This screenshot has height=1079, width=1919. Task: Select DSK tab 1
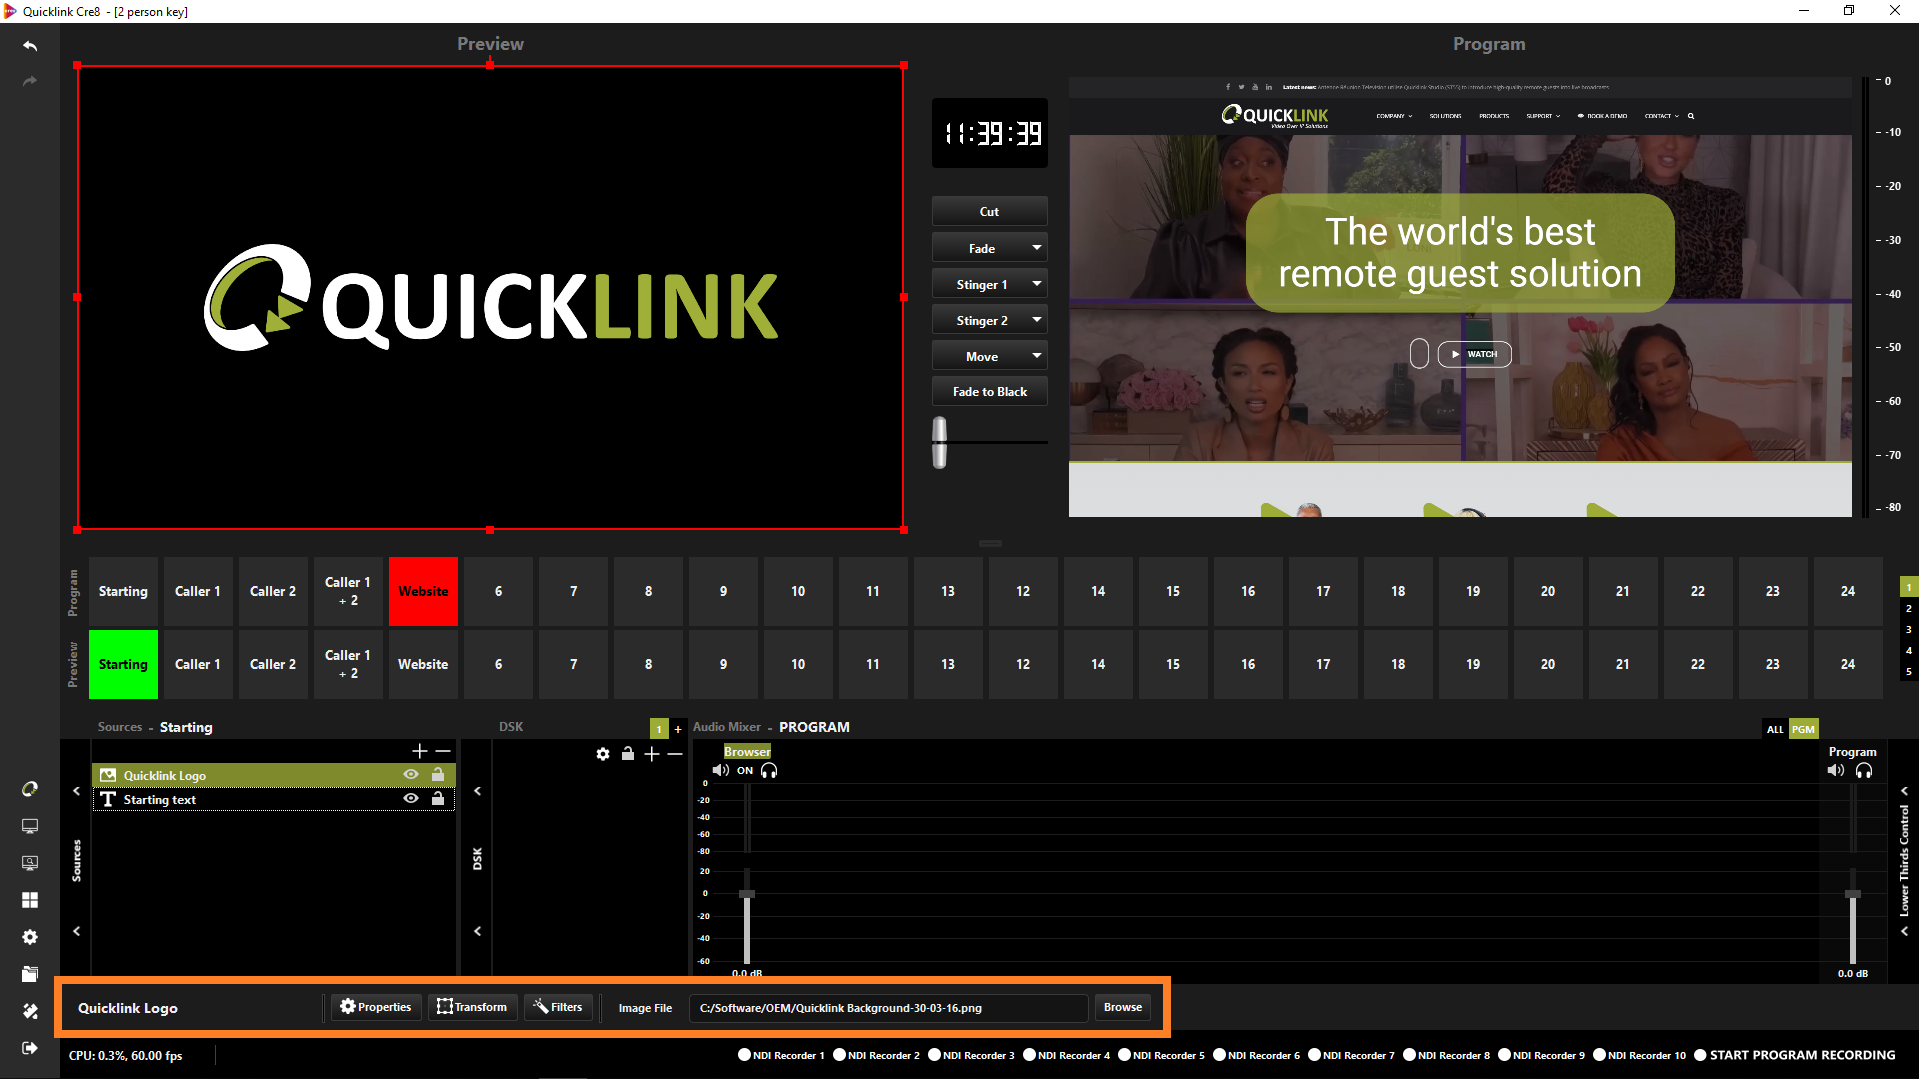[x=659, y=729]
